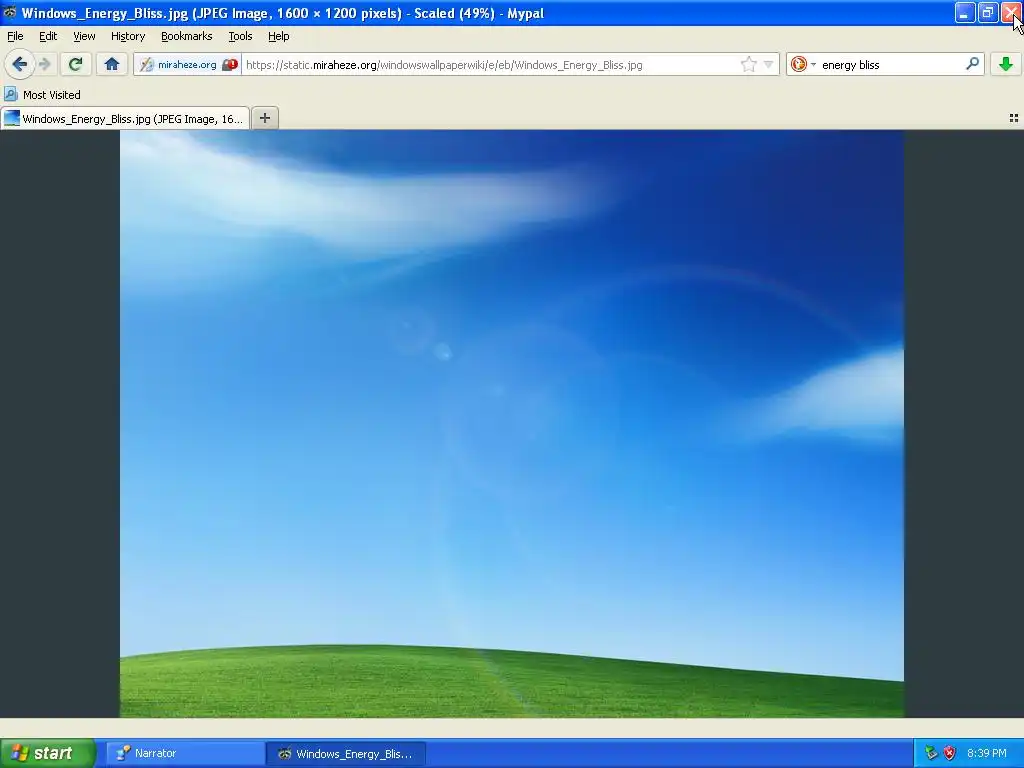This screenshot has width=1024, height=768.
Task: Click the Mypal raccoon icon in title bar
Action: coord(9,12)
